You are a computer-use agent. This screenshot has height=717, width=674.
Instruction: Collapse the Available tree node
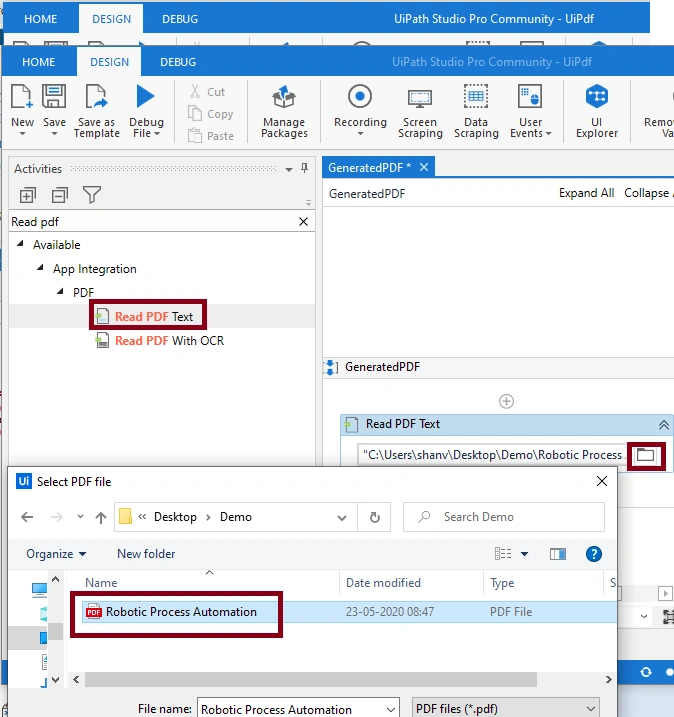[20, 244]
